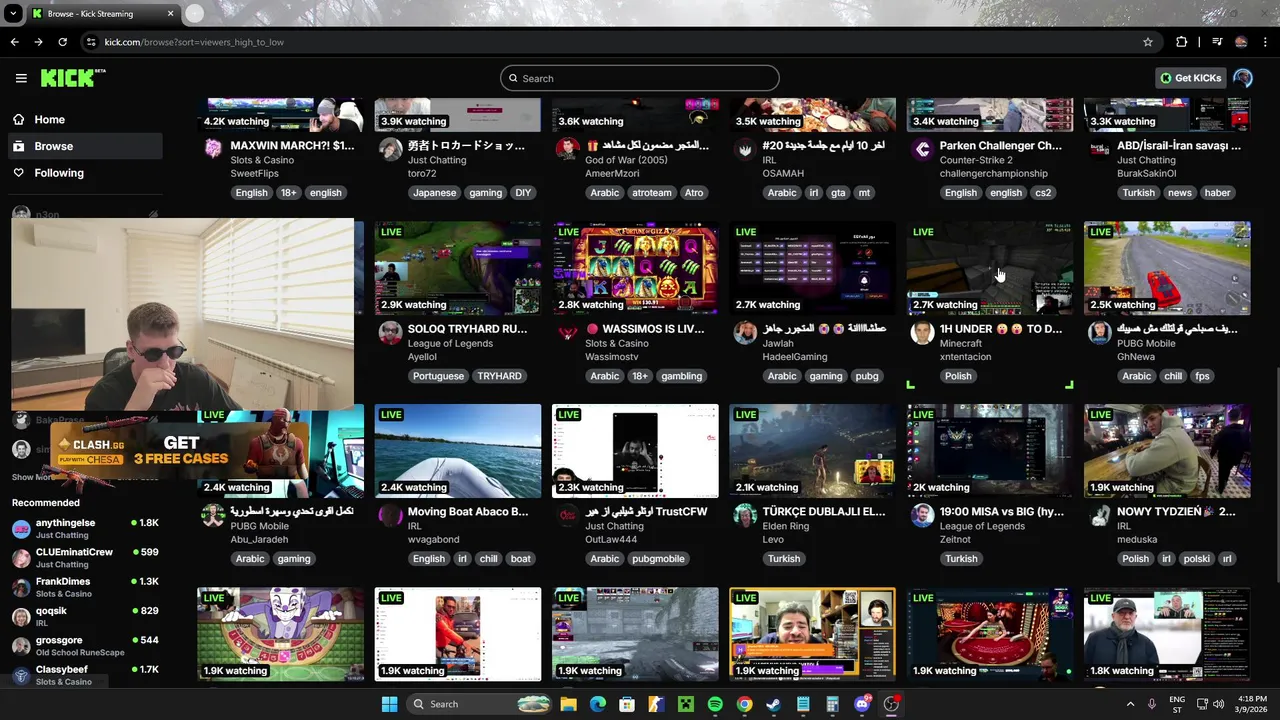This screenshot has width=1280, height=720.
Task: Click the Minecraft category under 1H UNDER
Action: pyautogui.click(x=961, y=343)
